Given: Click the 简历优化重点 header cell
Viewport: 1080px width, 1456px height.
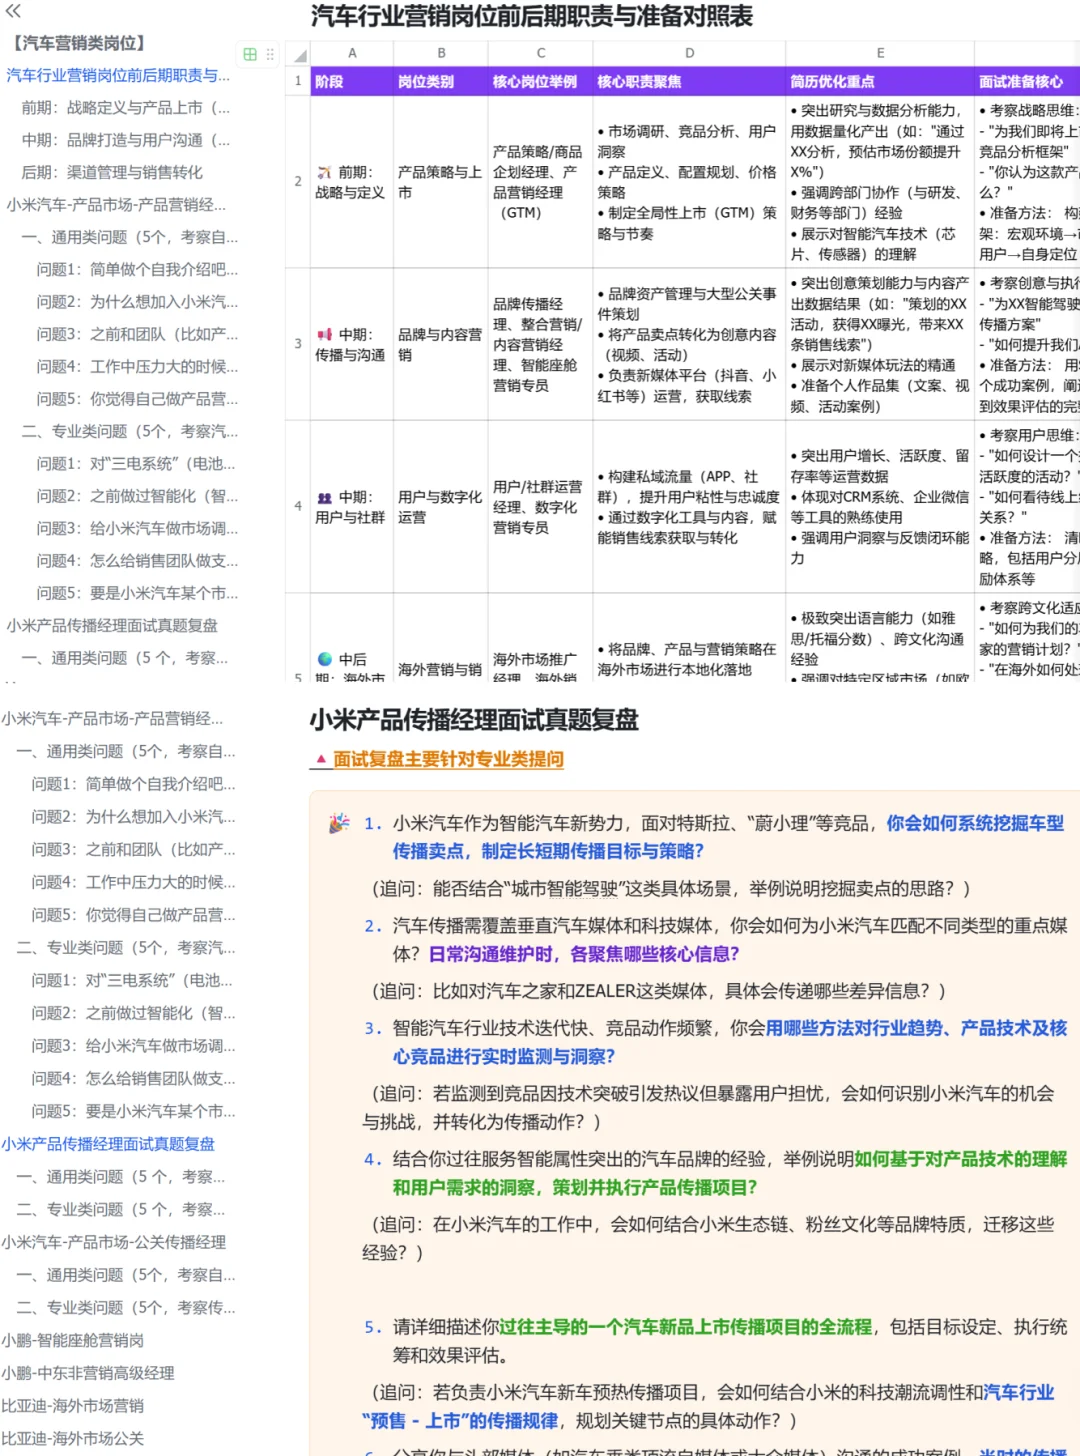Looking at the screenshot, I should 880,81.
